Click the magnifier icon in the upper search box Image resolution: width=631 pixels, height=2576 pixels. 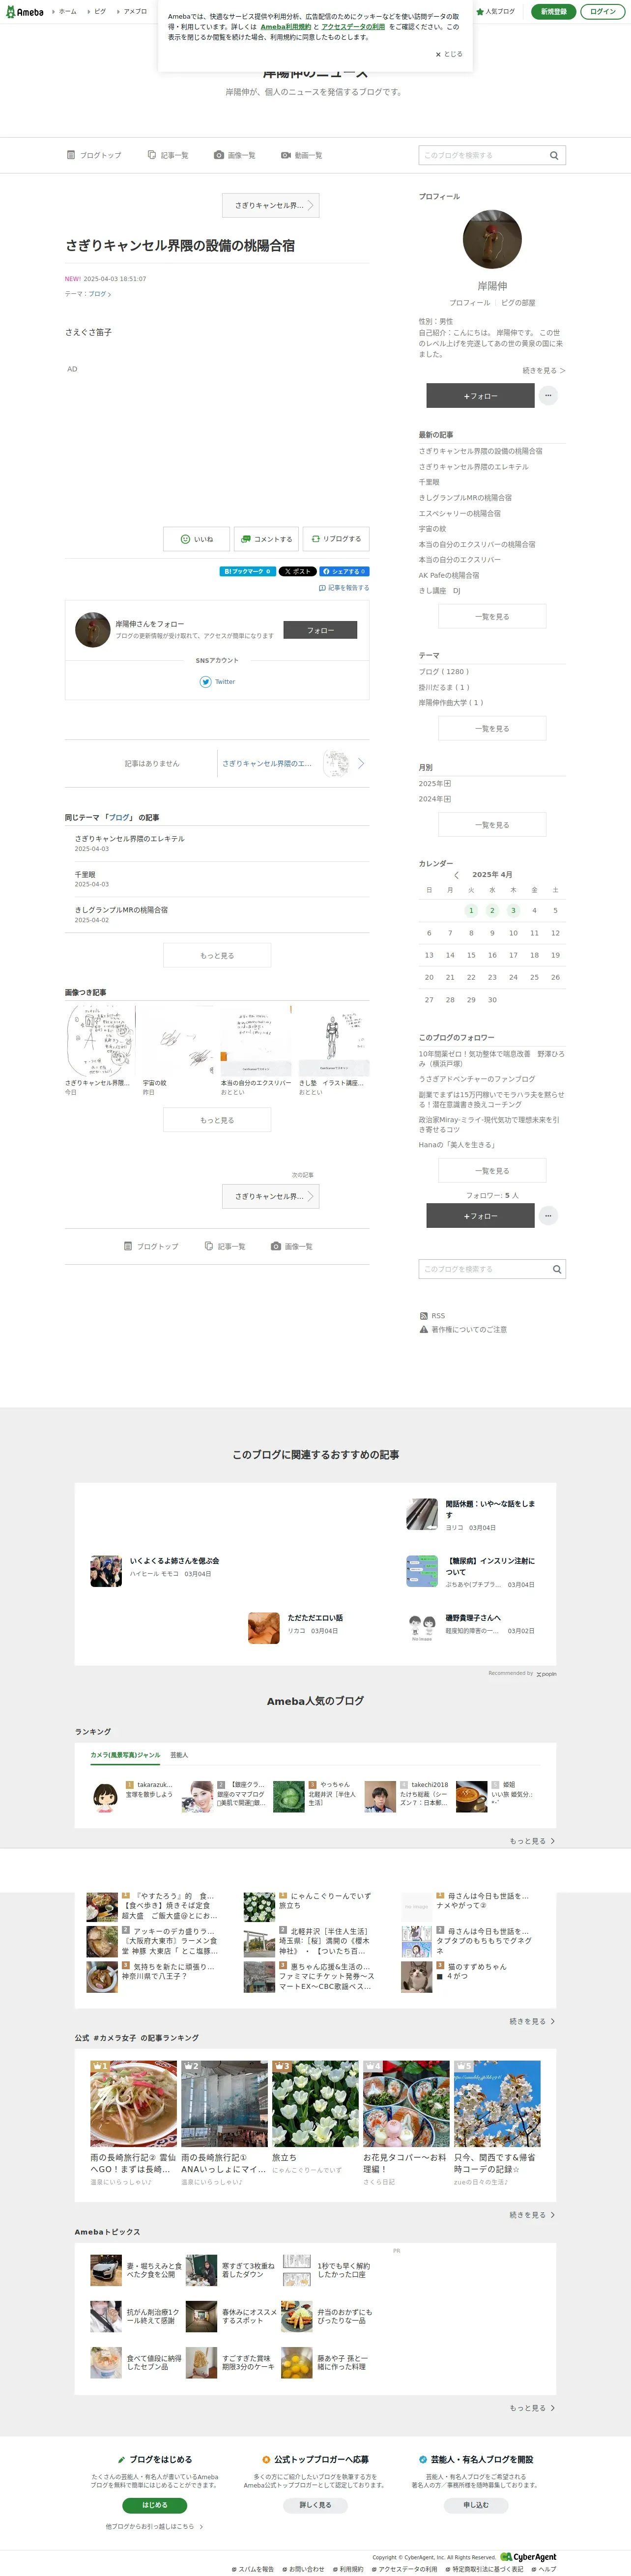[554, 155]
